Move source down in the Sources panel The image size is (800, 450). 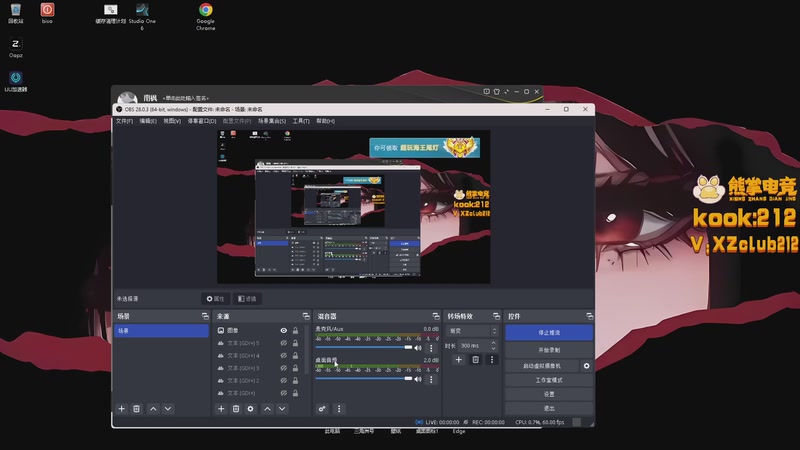click(x=282, y=409)
